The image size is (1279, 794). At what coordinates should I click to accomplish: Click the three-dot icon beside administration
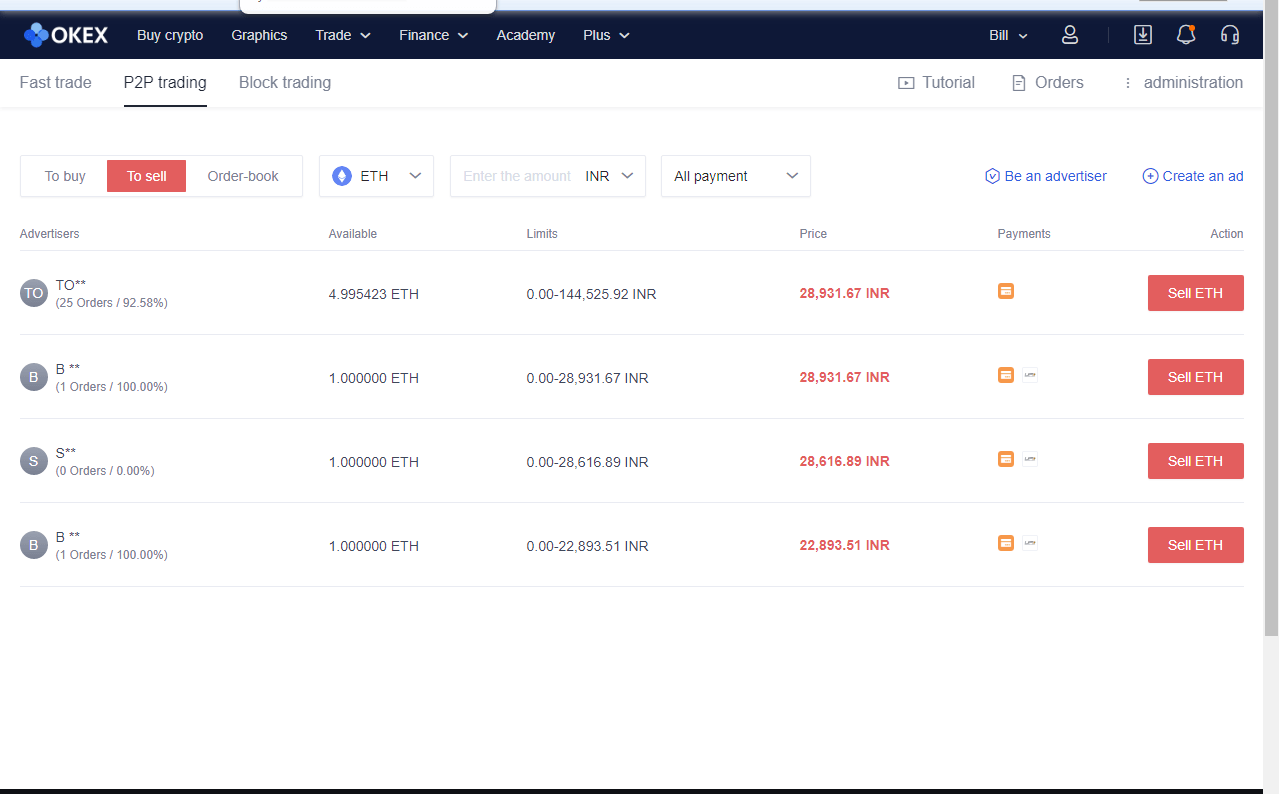1128,83
